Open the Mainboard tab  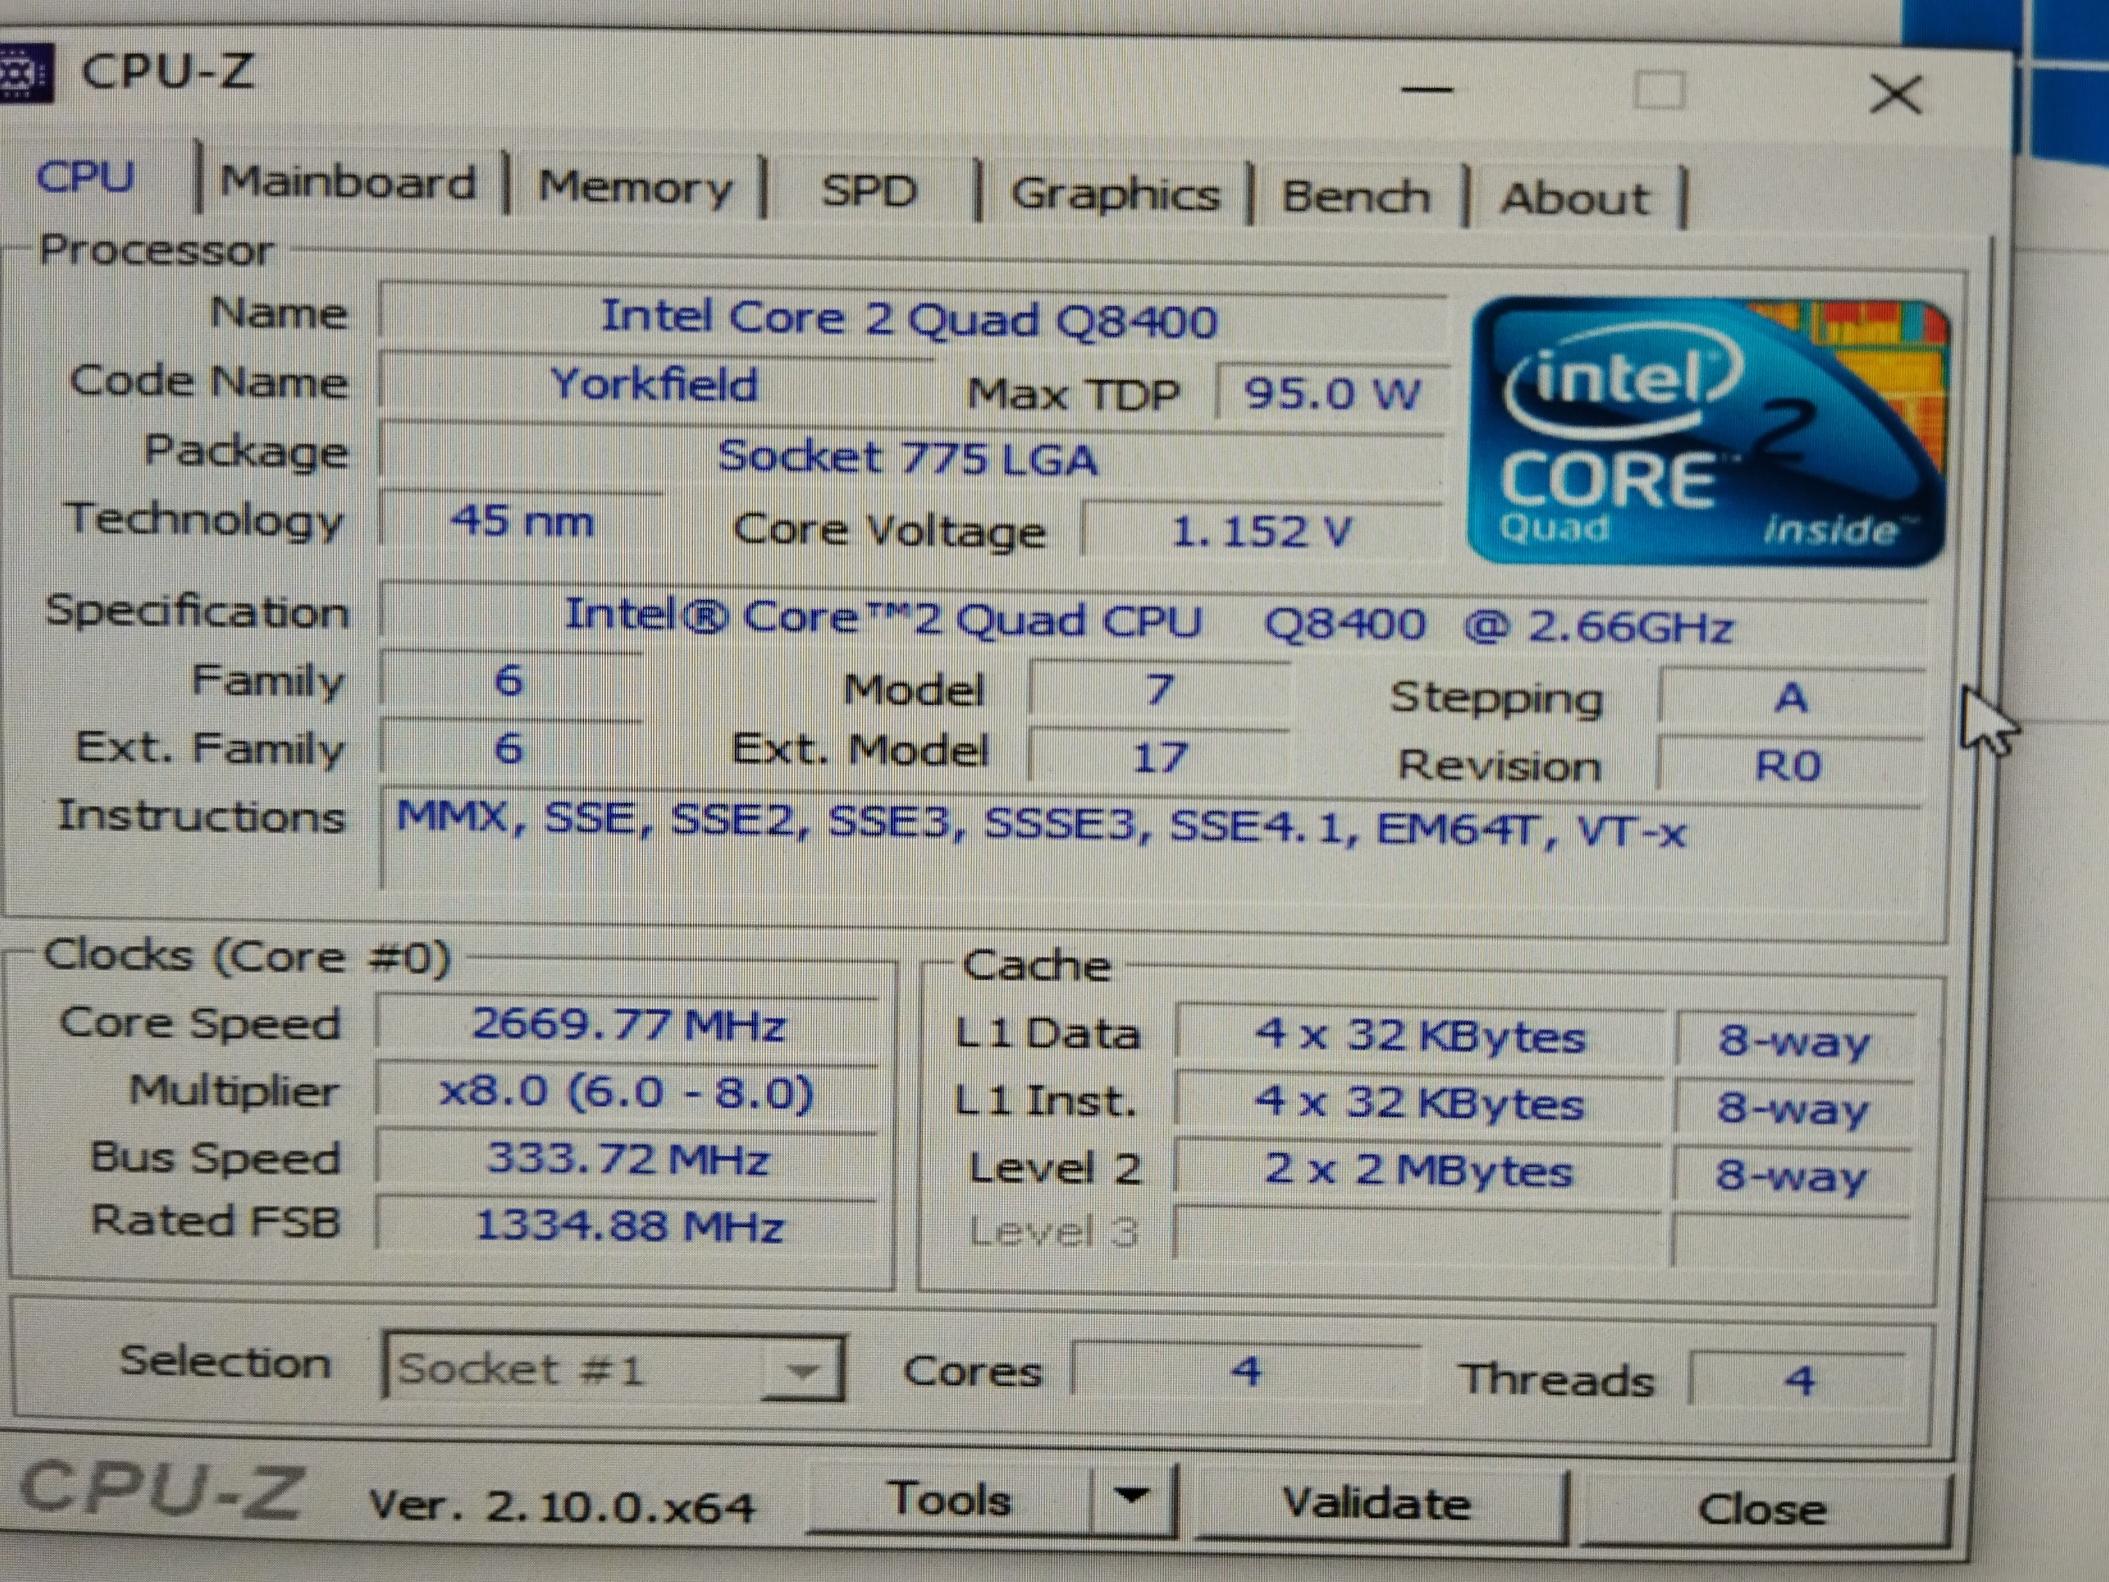click(348, 182)
